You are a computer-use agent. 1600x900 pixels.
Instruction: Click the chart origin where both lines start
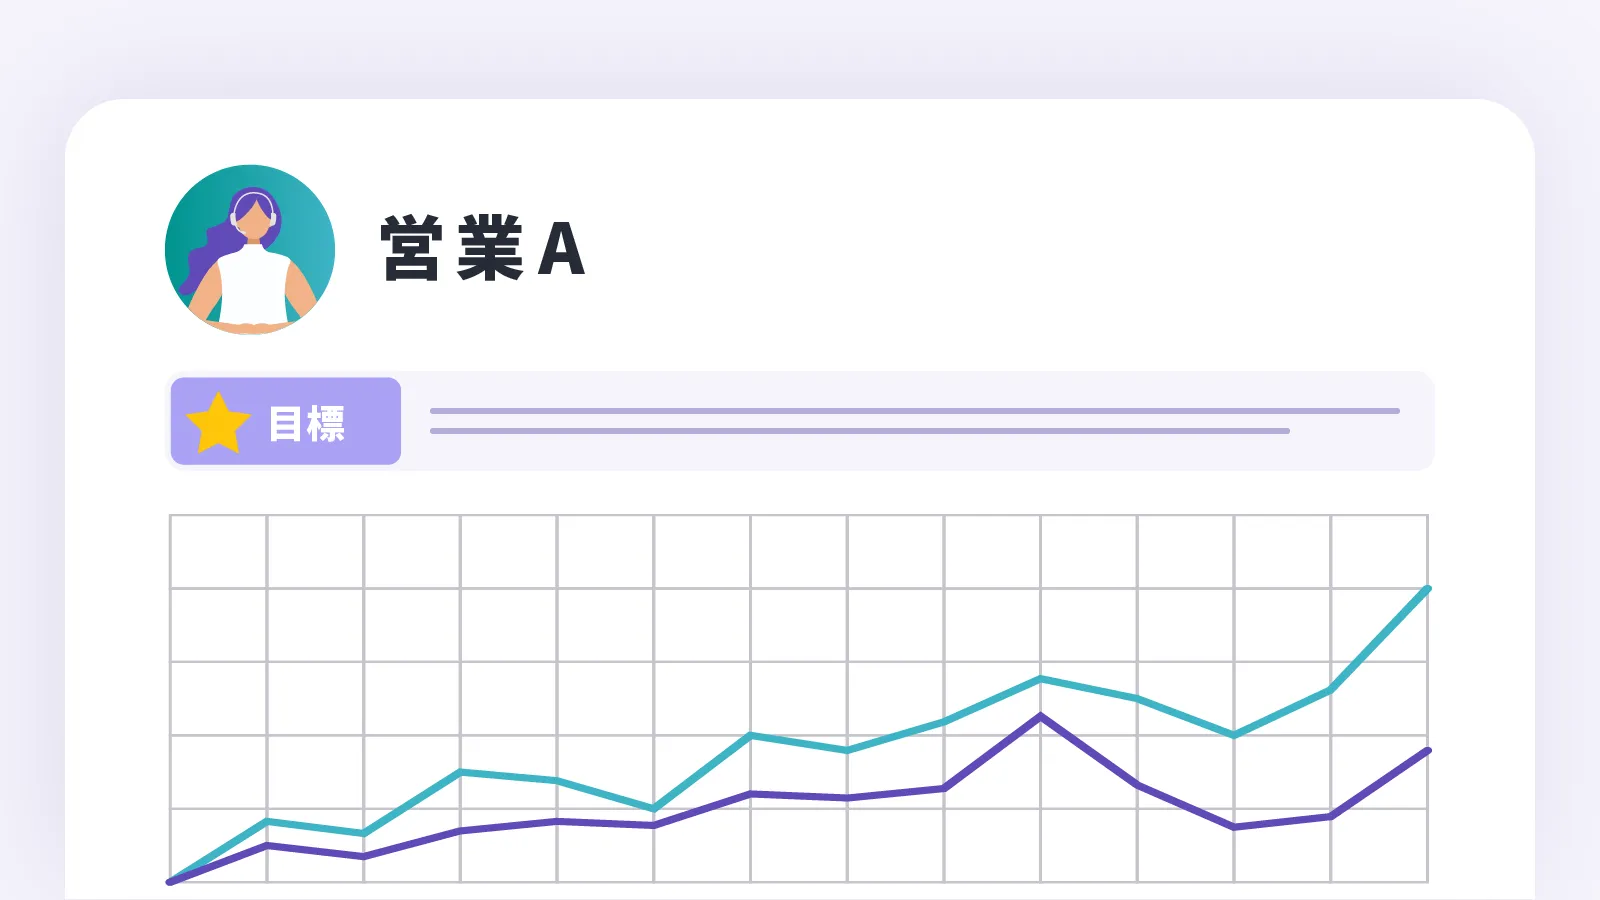[x=170, y=881]
